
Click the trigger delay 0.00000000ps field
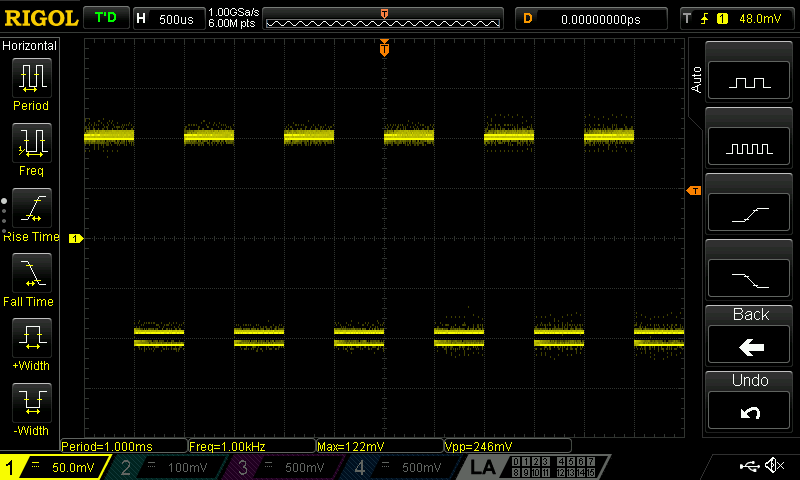point(591,19)
